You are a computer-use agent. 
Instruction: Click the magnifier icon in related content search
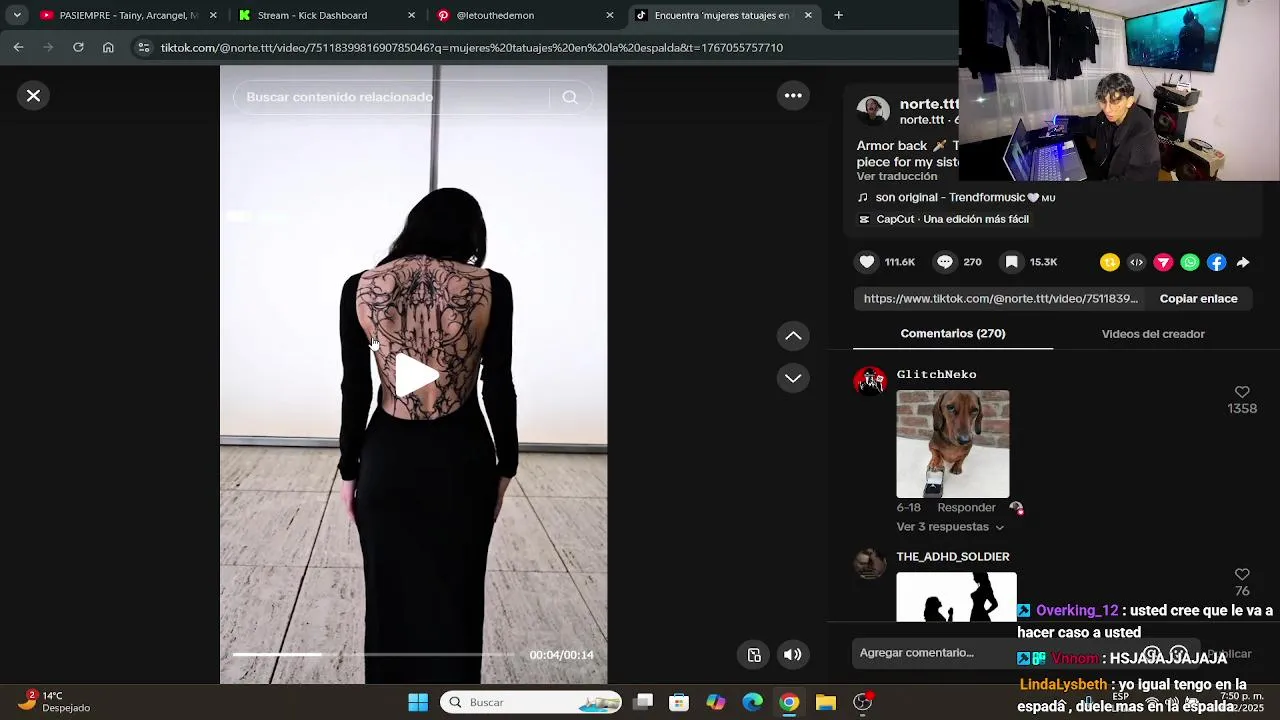tap(570, 97)
